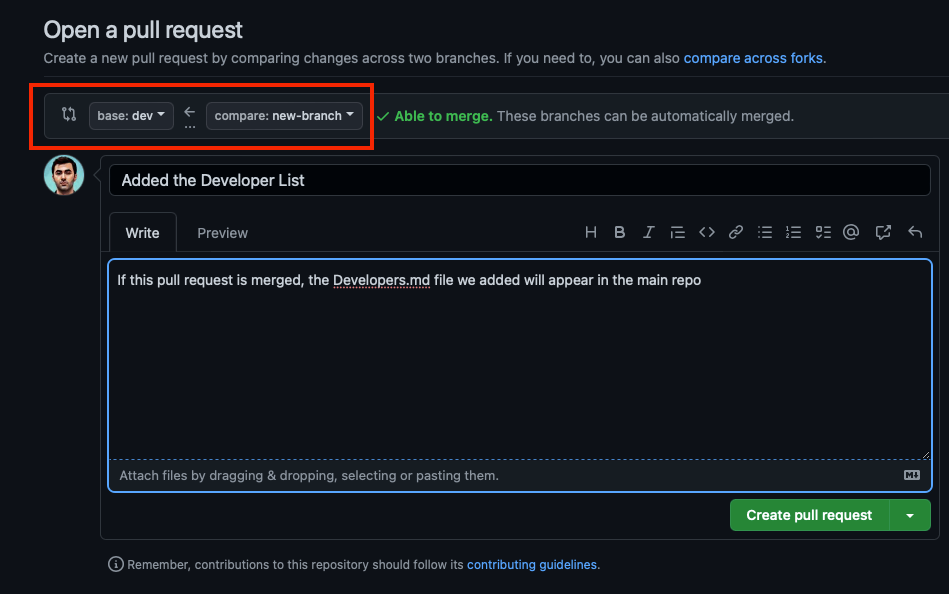Click the saved replies arrow icon
Image resolution: width=949 pixels, height=594 pixels.
point(914,232)
